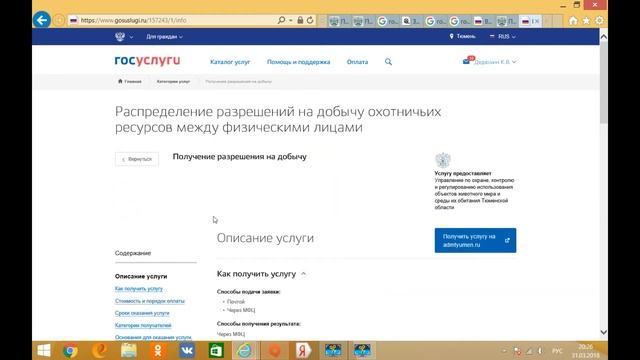
Task: Open the Odnoklassniki taskbar icon
Action: pyautogui.click(x=158, y=351)
